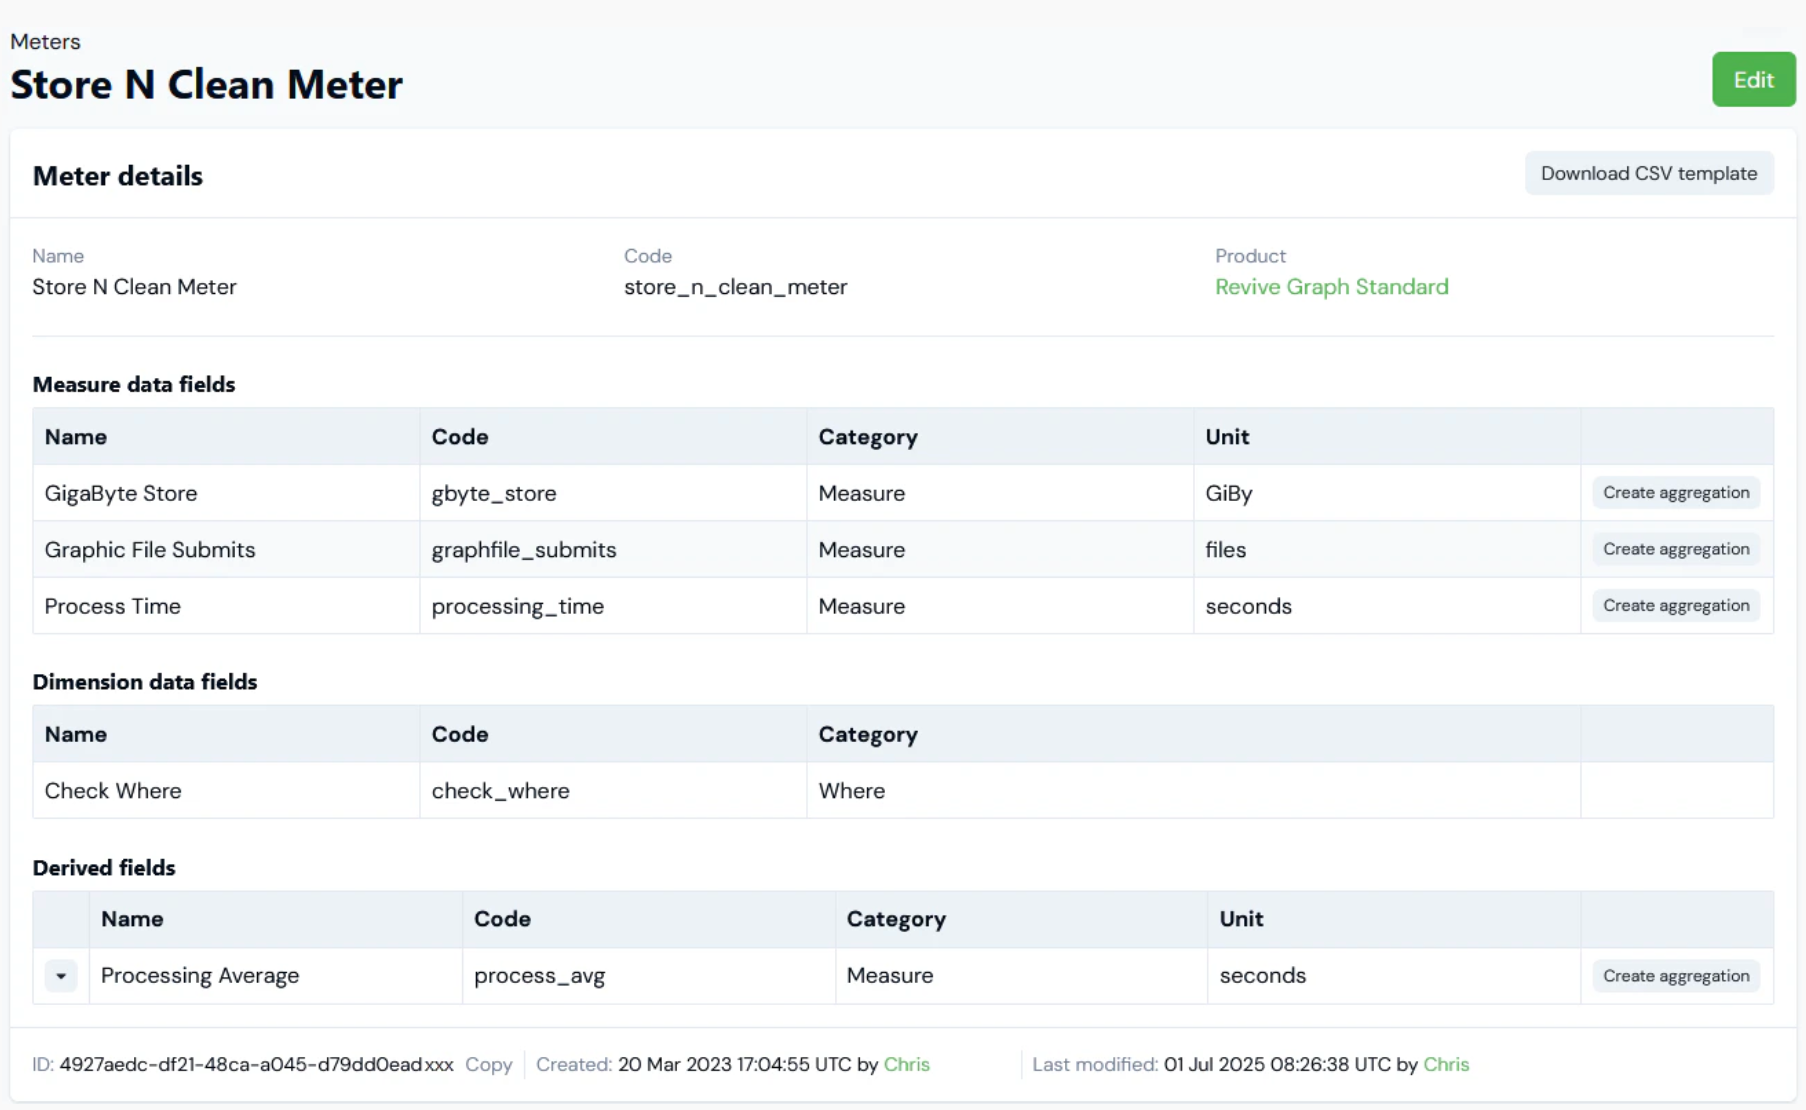This screenshot has height=1110, width=1806.
Task: Click the check_where code cell
Action: [500, 791]
